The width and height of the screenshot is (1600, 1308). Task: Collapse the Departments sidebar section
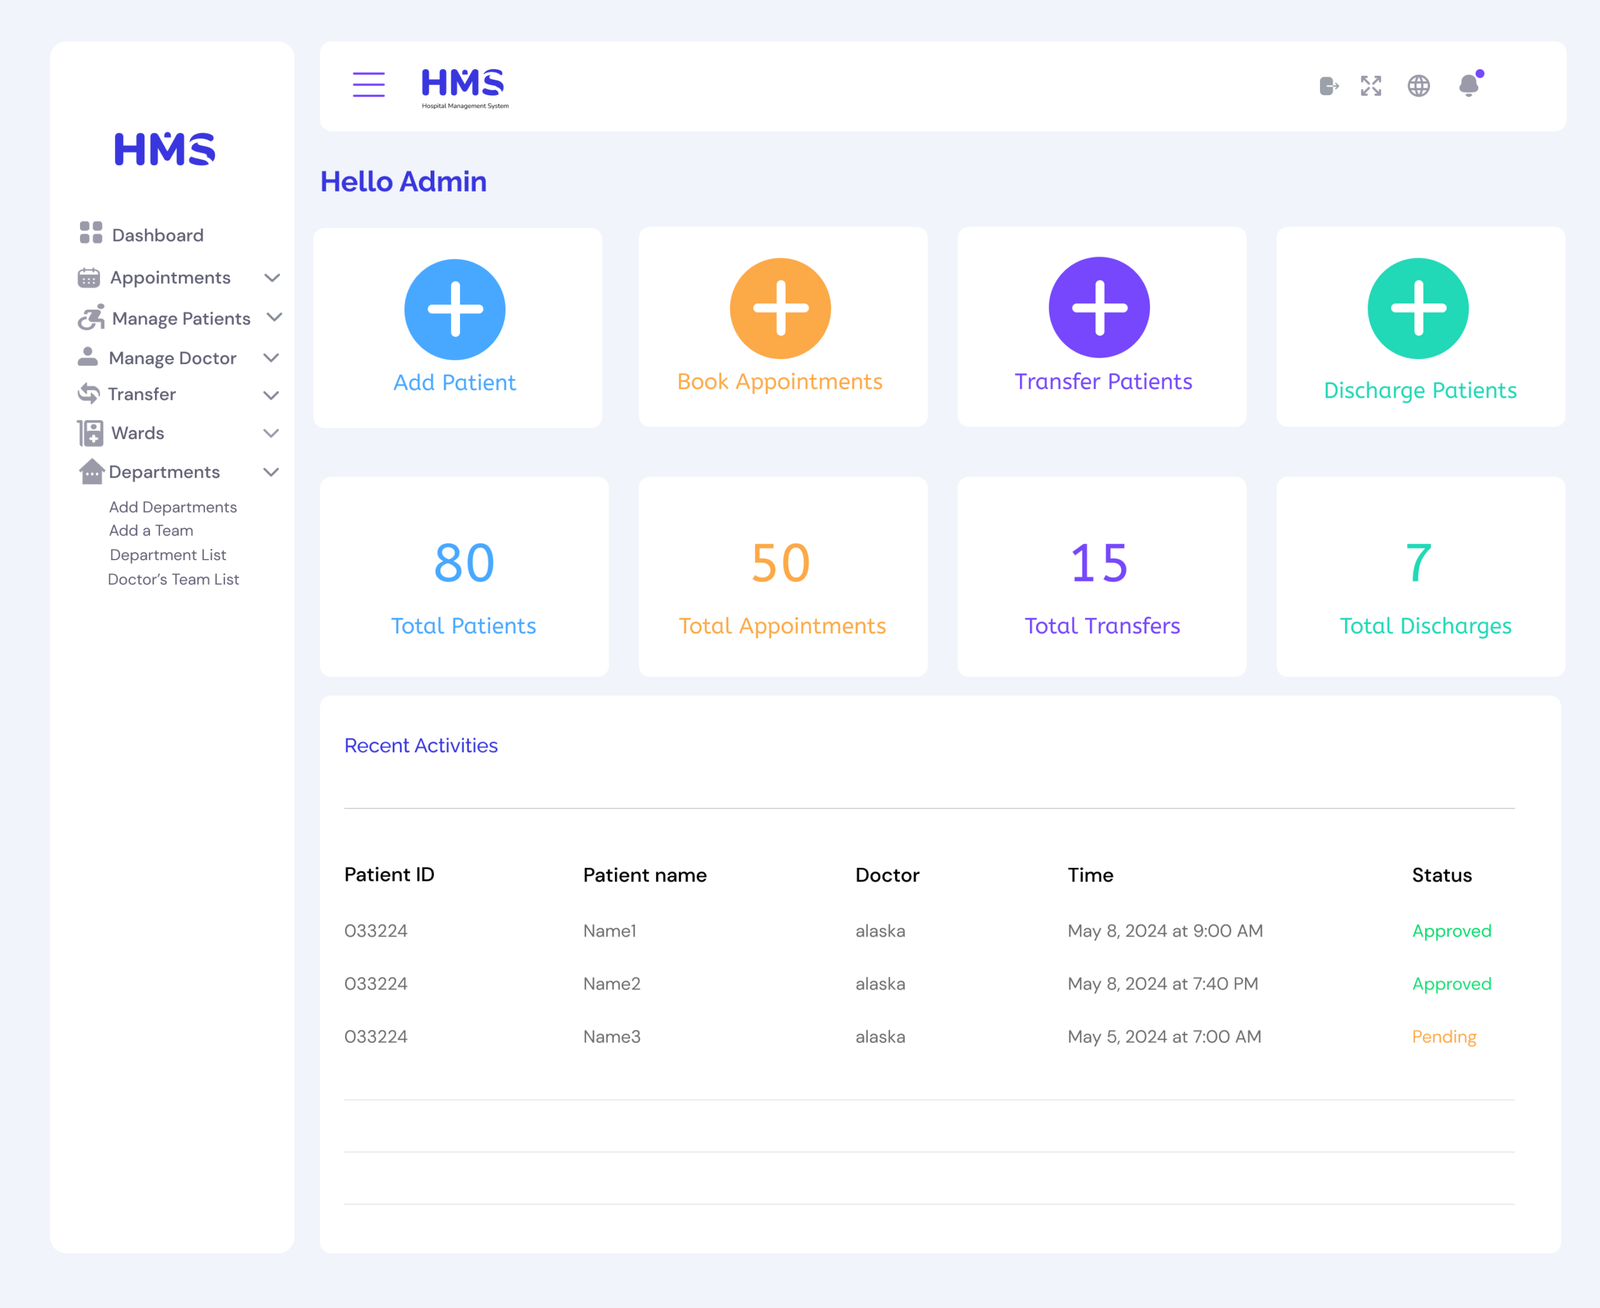(x=271, y=472)
